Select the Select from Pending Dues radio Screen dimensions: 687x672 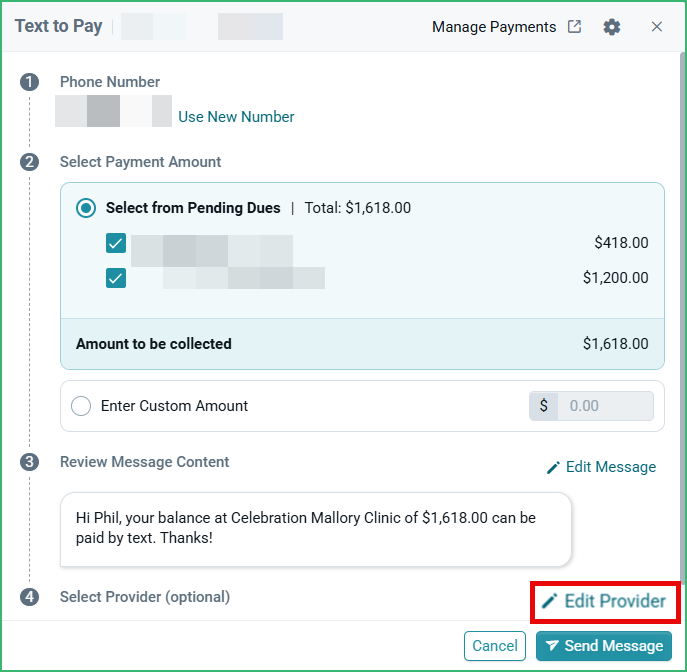[86, 208]
